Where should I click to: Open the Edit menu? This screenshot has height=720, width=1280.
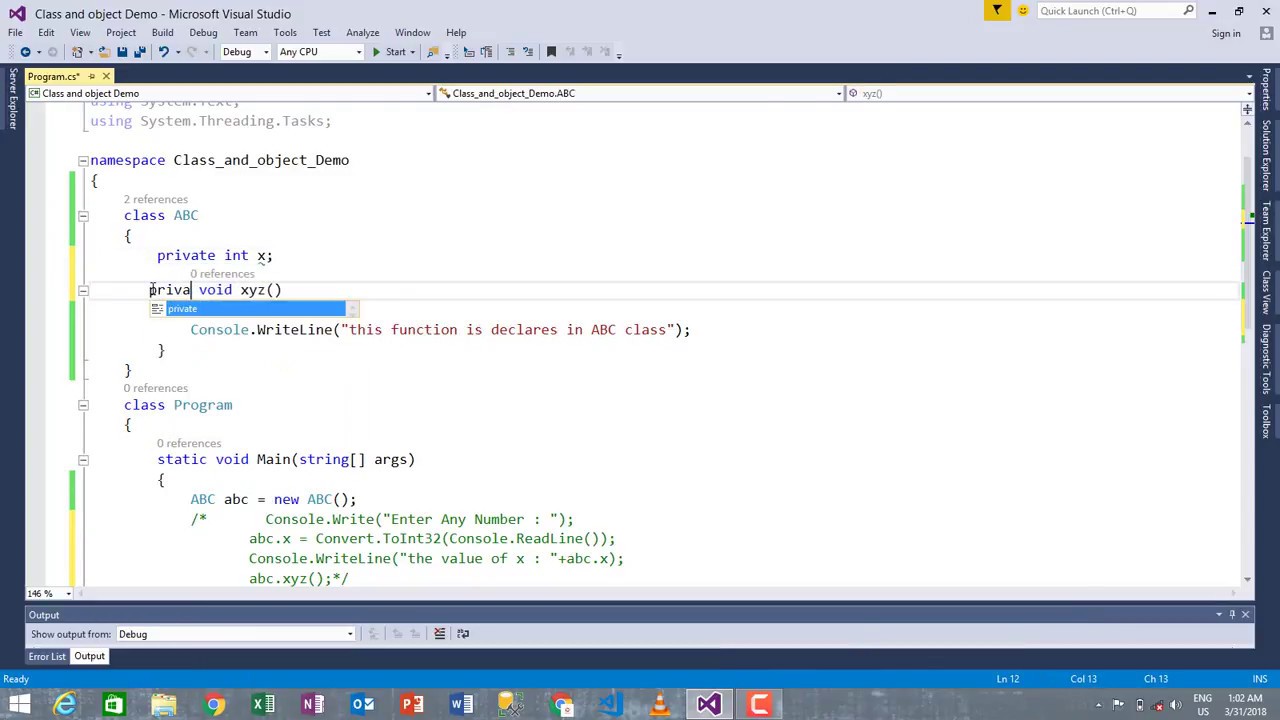tap(46, 32)
